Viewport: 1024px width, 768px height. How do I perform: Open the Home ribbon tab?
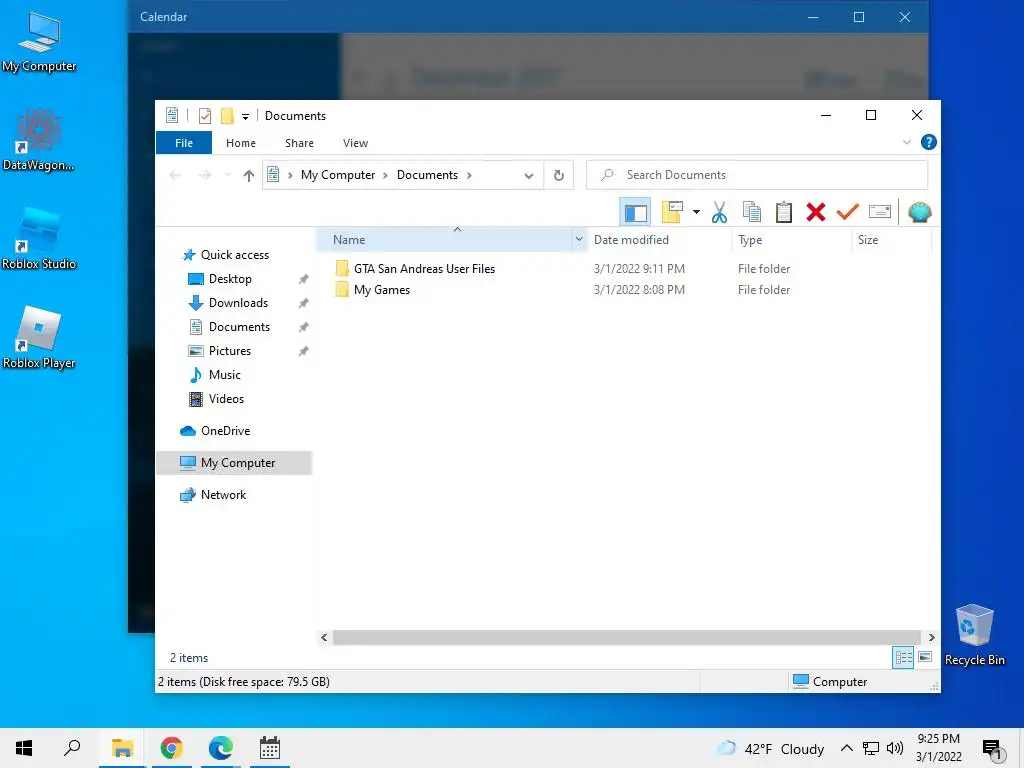pyautogui.click(x=241, y=143)
